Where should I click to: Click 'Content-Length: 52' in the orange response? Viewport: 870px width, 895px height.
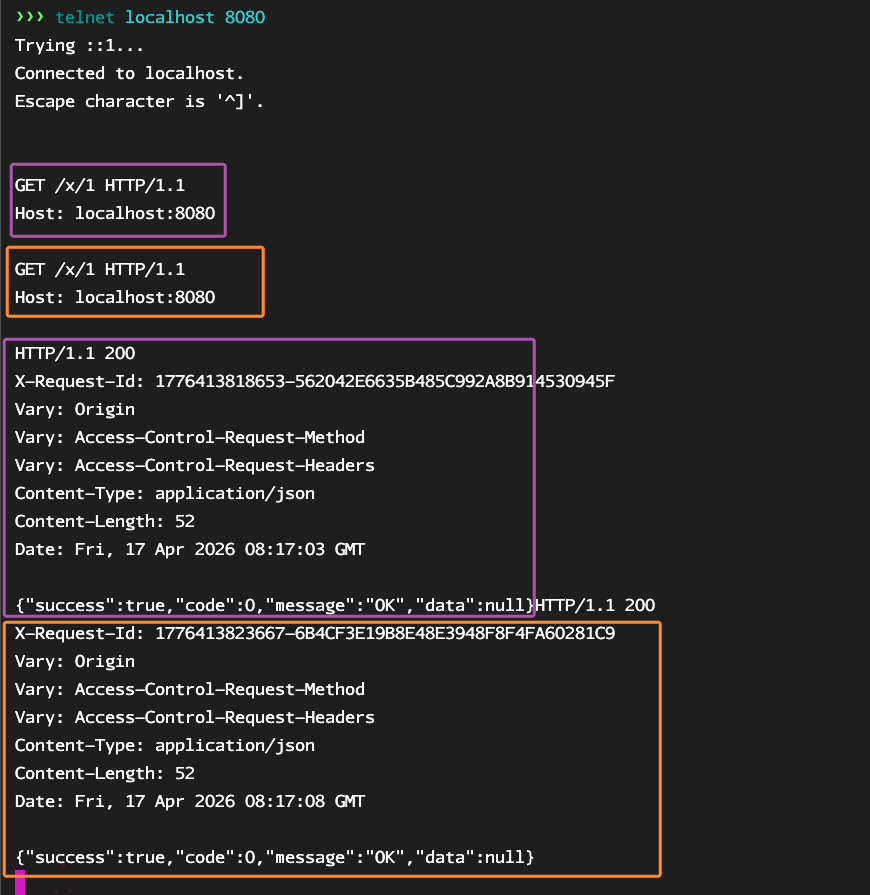(105, 774)
